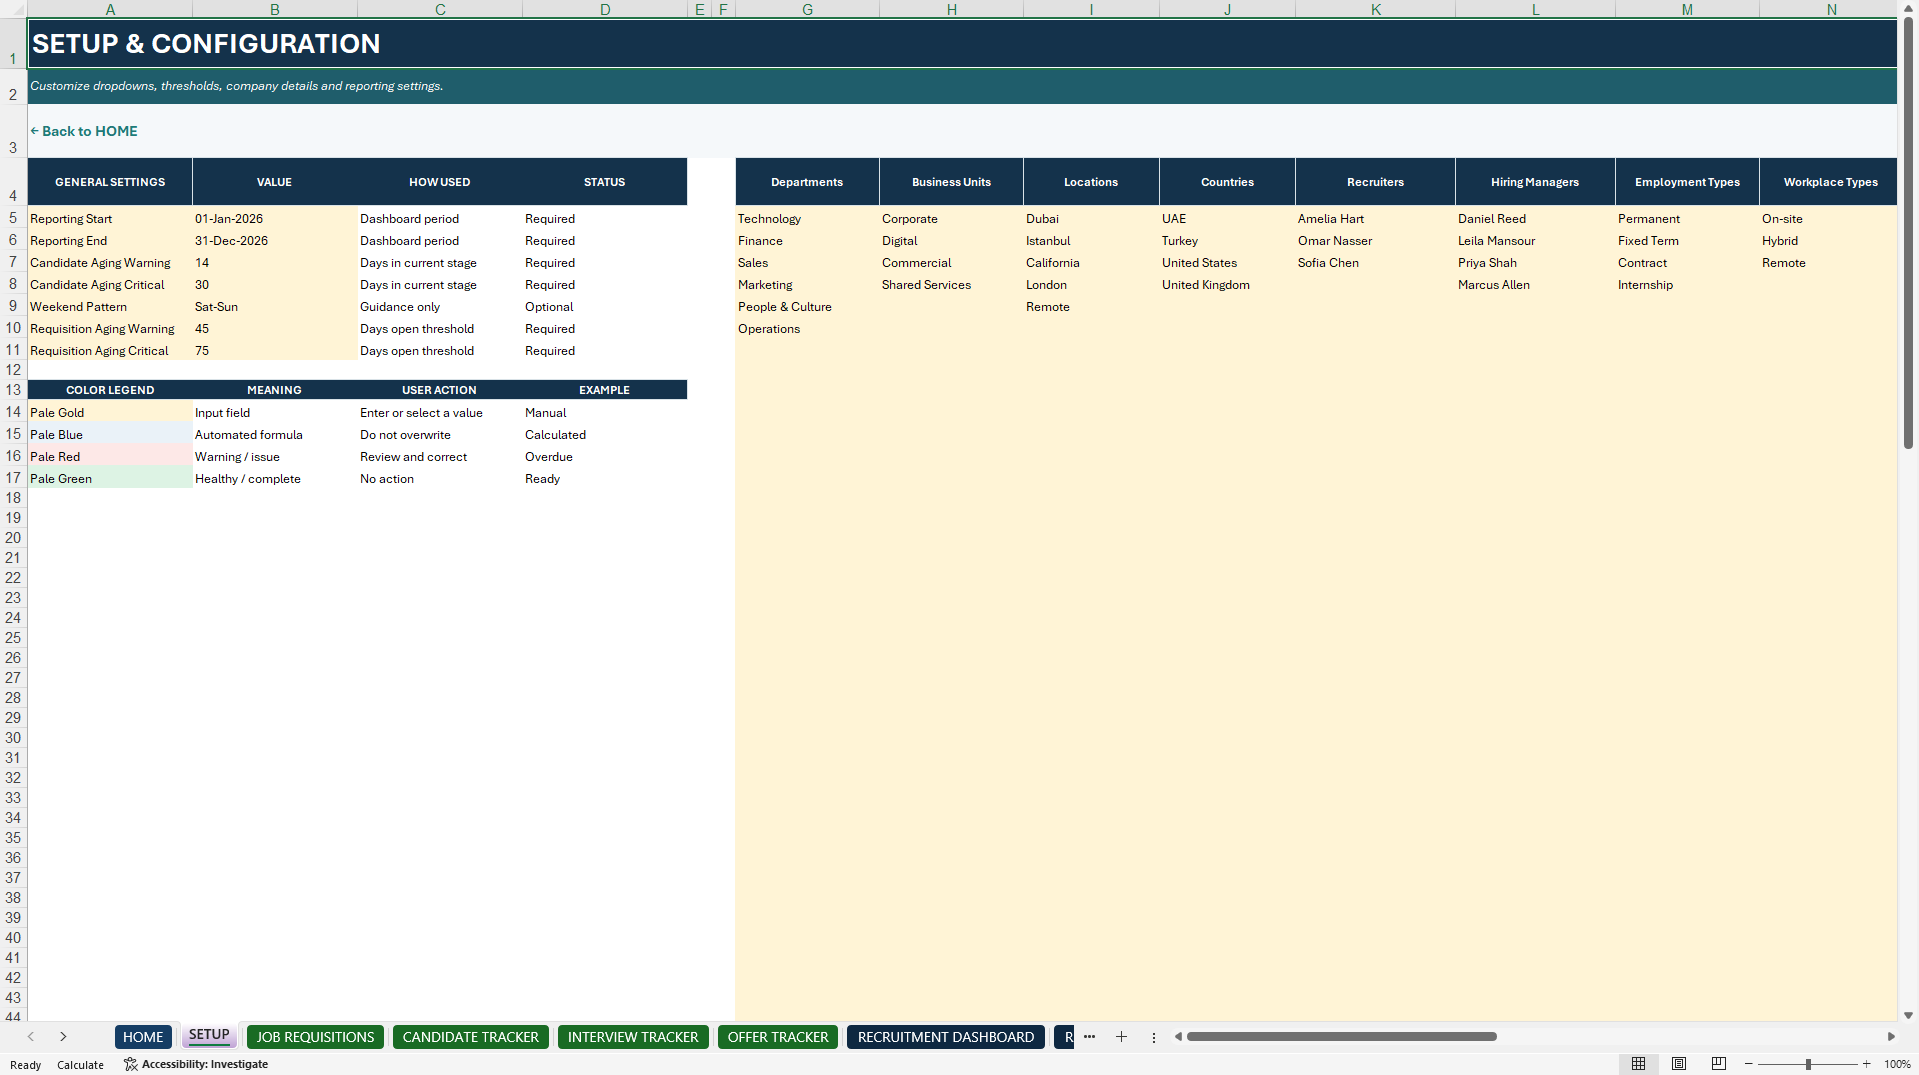Open the CANDIDATE TRACKER sheet tab
The width and height of the screenshot is (1919, 1075).
470,1037
